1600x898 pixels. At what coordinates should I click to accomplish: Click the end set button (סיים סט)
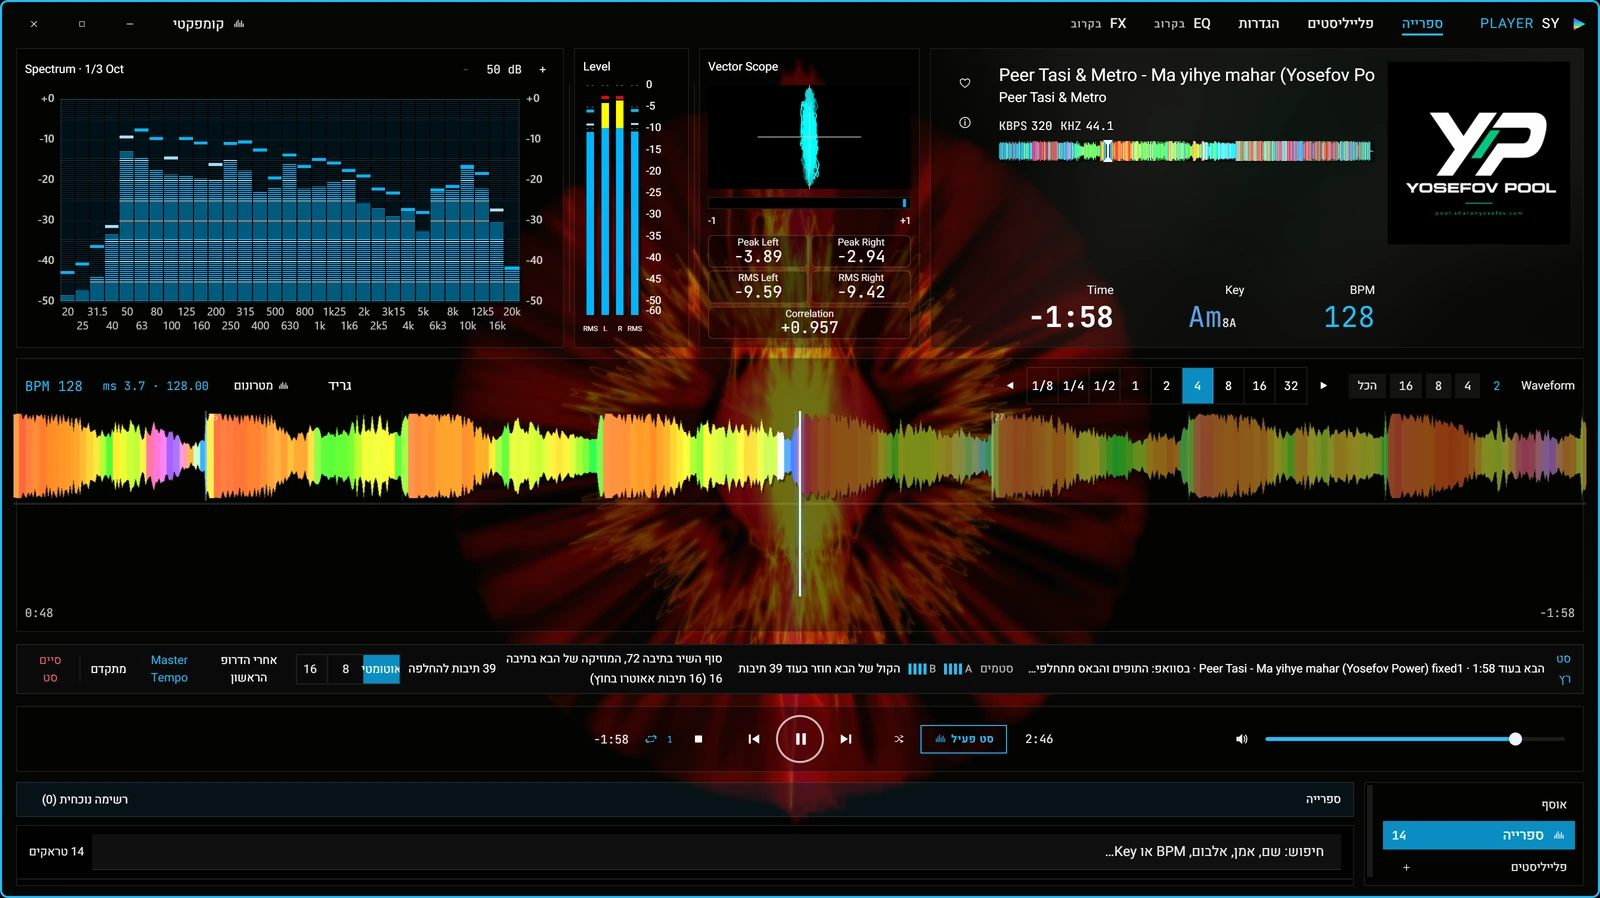click(50, 669)
